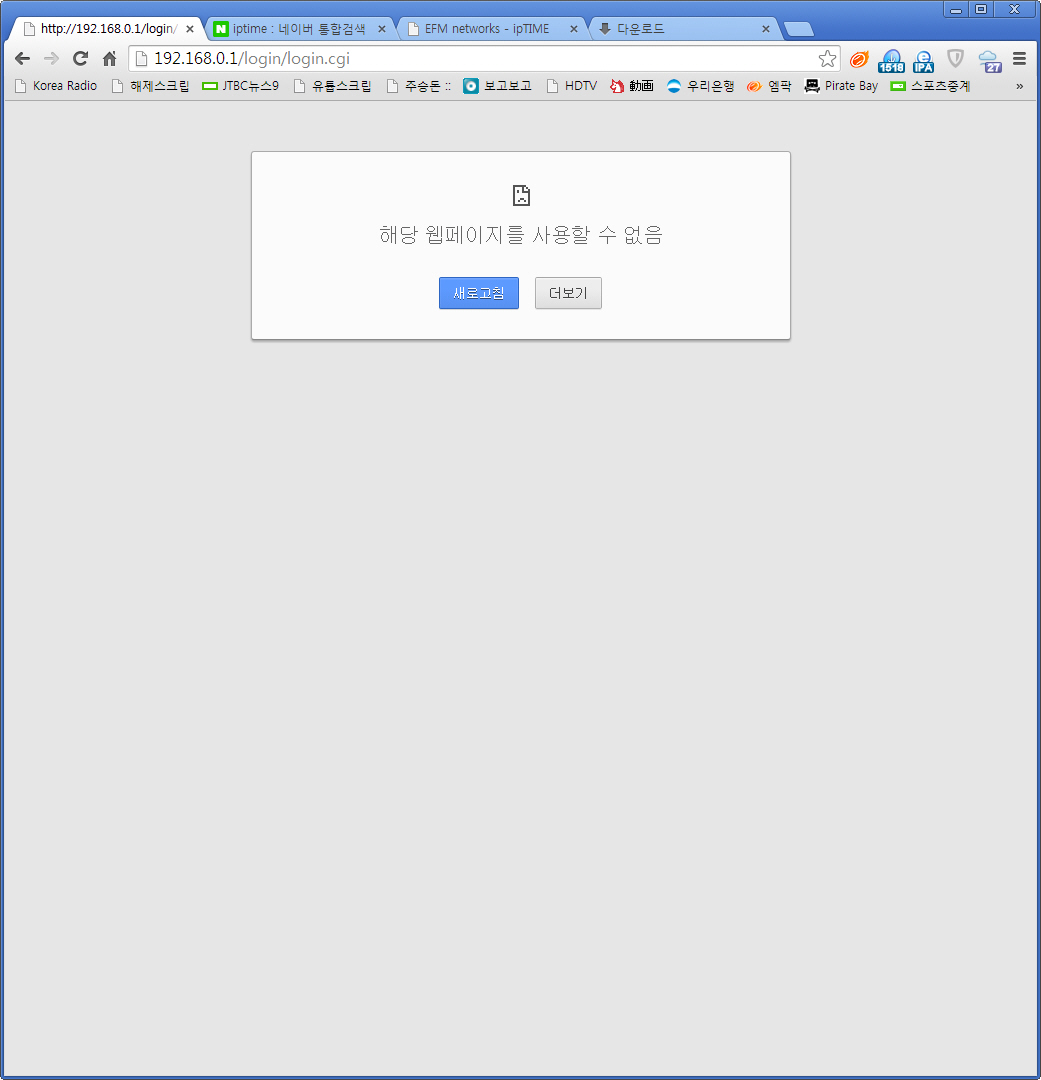Open the gray shield extension icon
The height and width of the screenshot is (1080, 1041).
coord(955,59)
